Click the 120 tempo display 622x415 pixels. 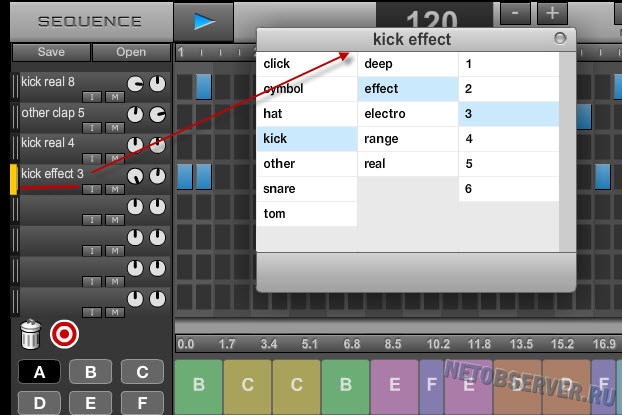pos(434,16)
